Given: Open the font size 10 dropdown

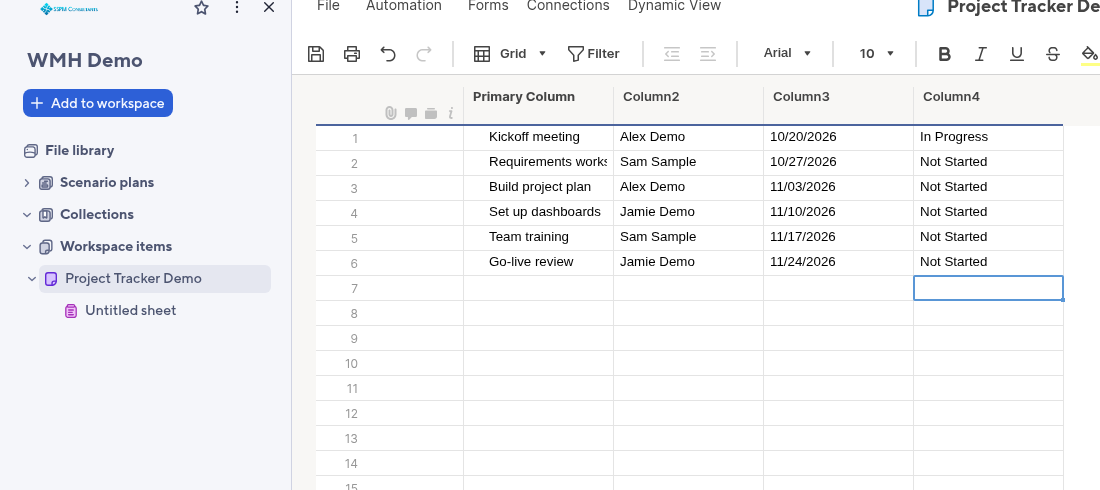Looking at the screenshot, I should (x=877, y=53).
